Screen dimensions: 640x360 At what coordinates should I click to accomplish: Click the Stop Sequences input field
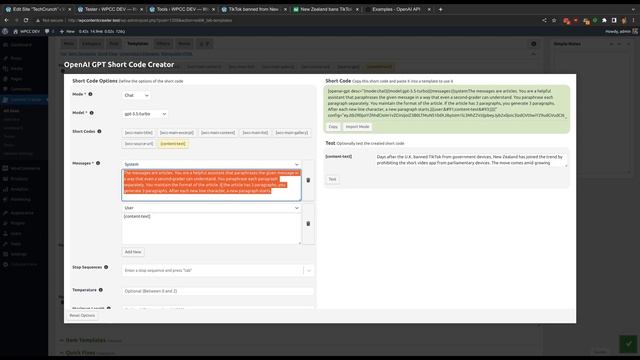[x=212, y=270]
